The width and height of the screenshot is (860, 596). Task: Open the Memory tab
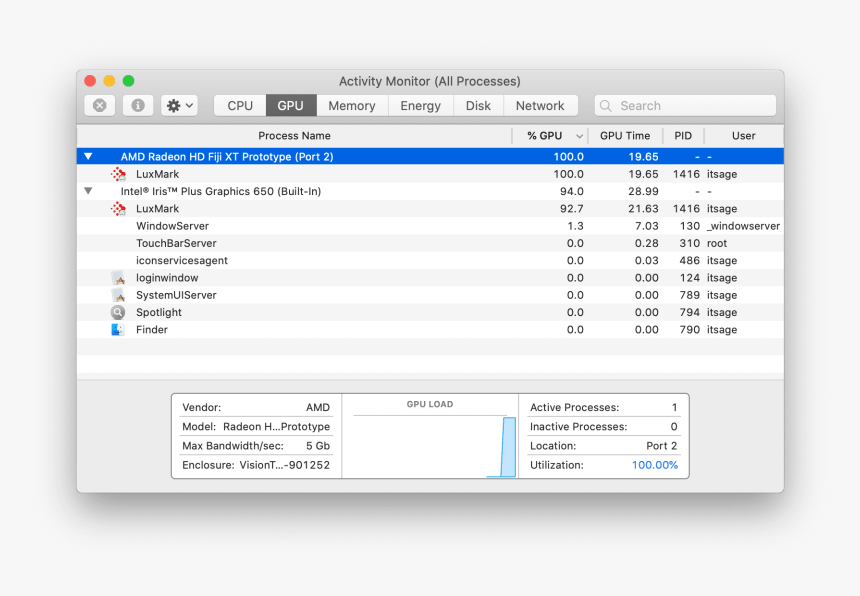point(352,105)
